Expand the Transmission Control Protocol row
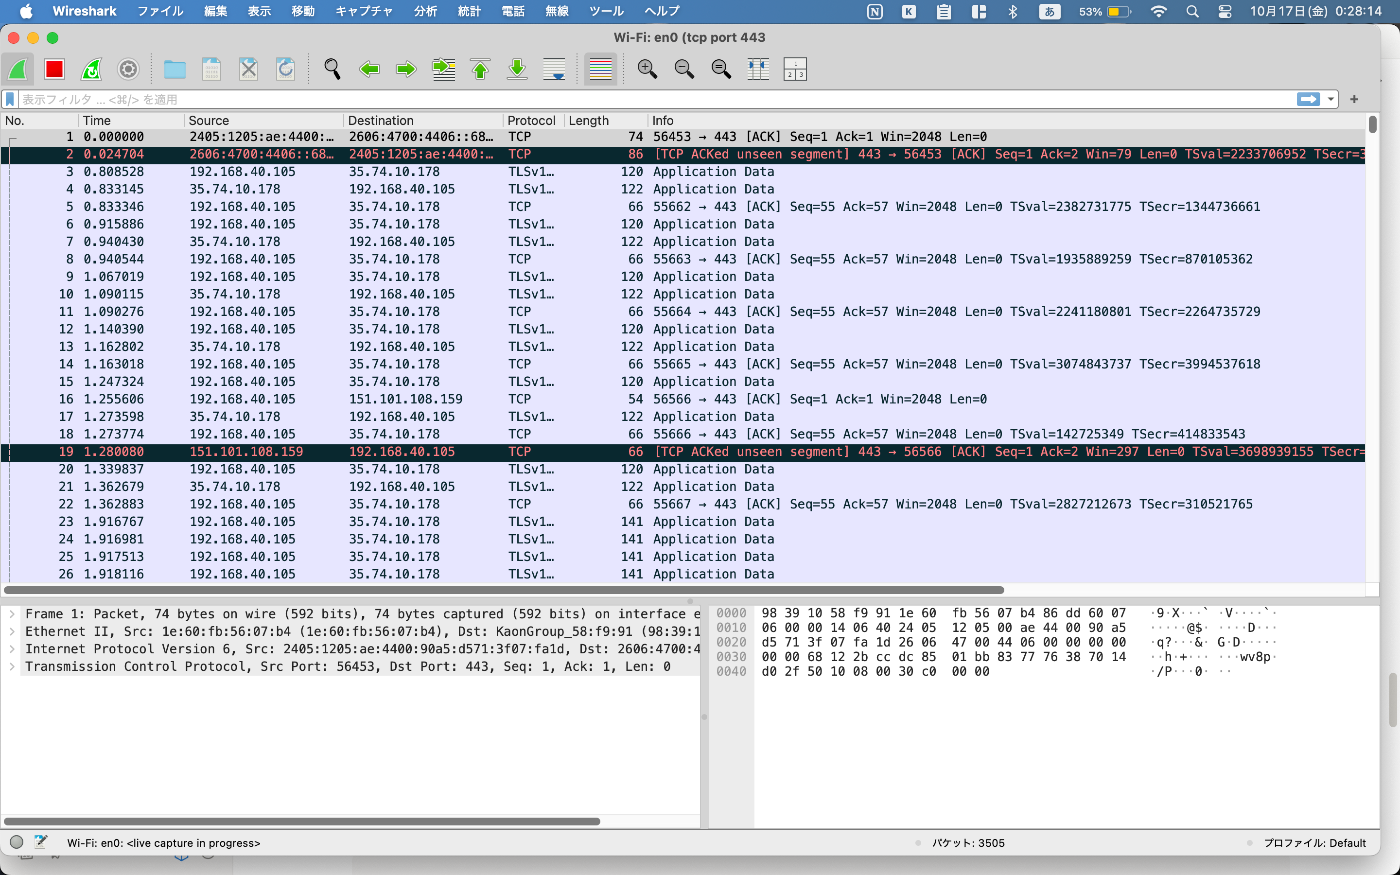The height and width of the screenshot is (875, 1400). click(12, 667)
